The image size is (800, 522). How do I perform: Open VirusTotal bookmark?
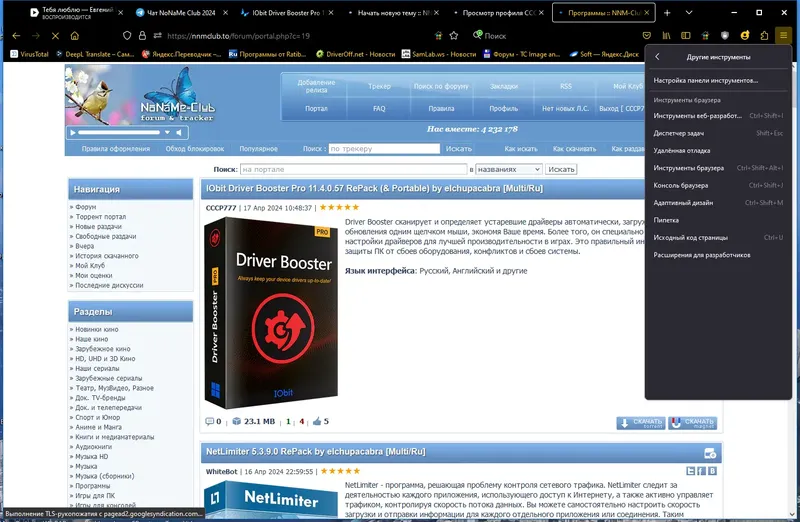[x=29, y=54]
